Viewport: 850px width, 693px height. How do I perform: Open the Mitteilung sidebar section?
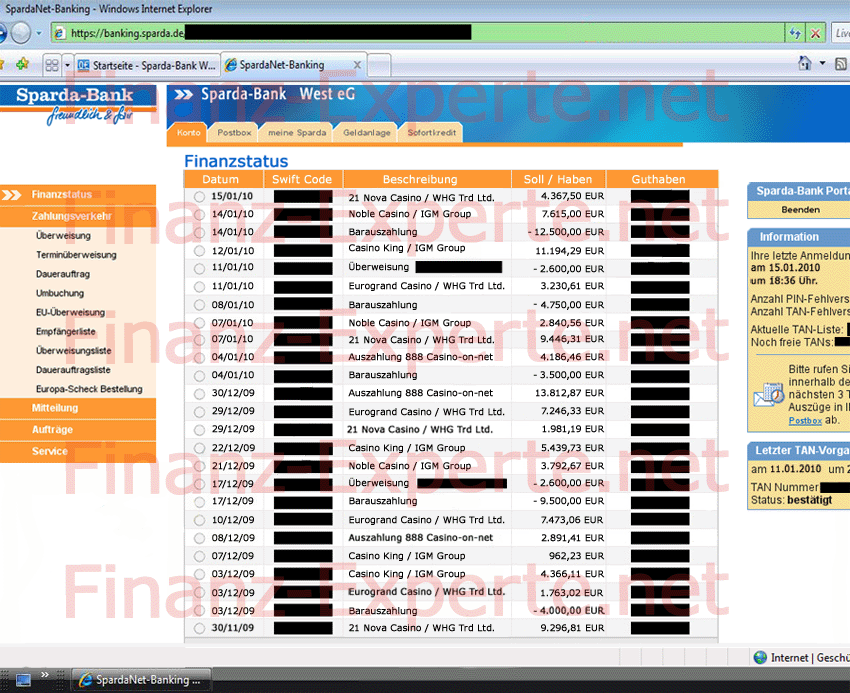[78, 408]
